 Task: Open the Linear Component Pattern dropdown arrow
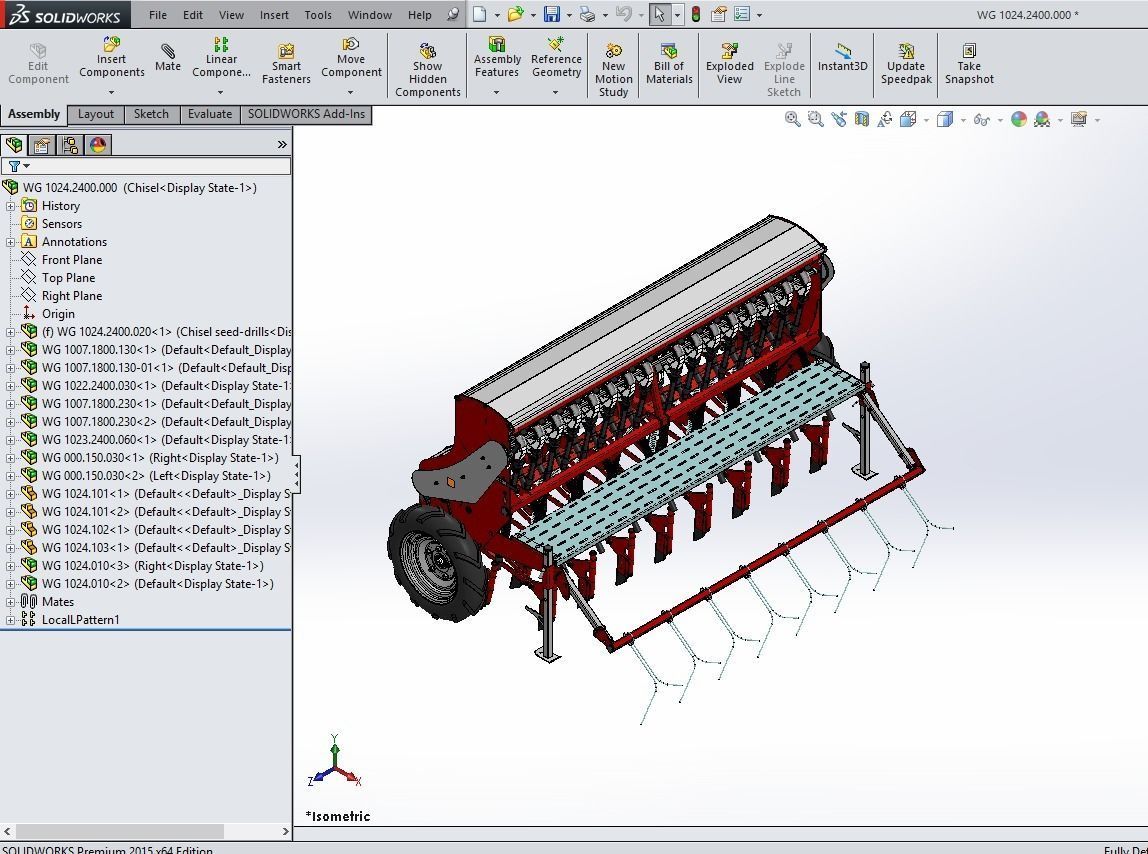click(x=220, y=92)
